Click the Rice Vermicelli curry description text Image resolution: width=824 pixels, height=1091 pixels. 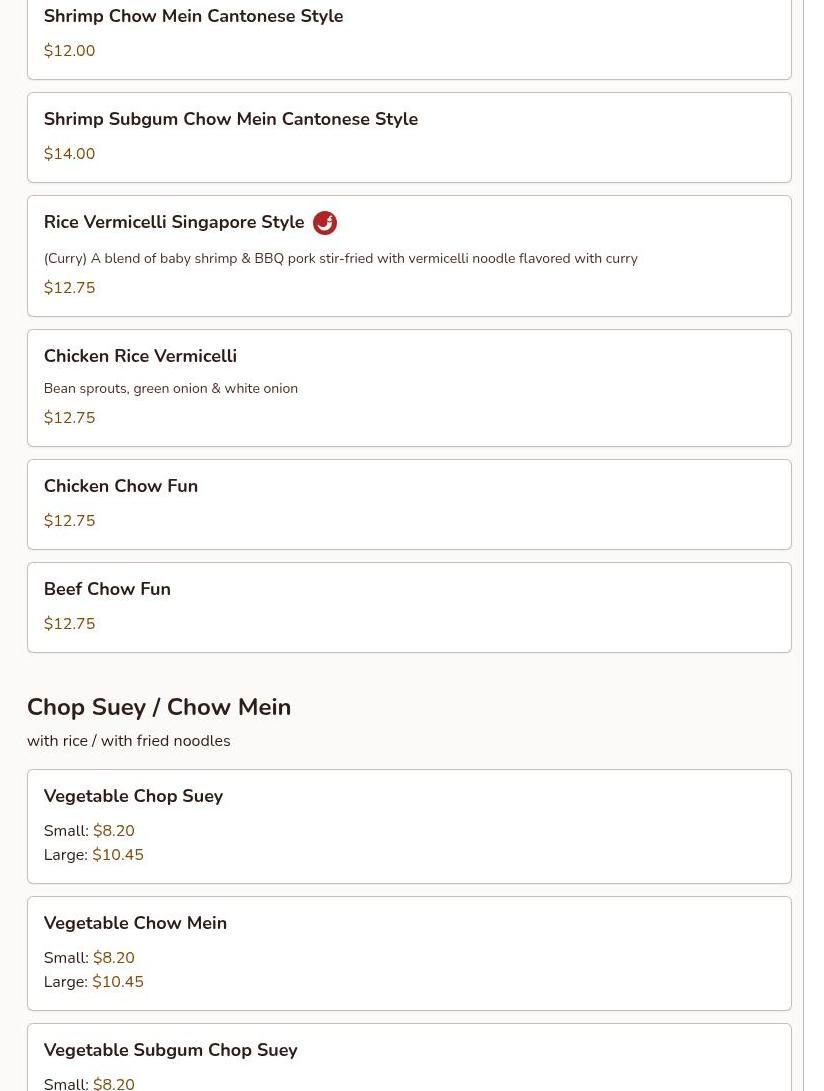[341, 258]
